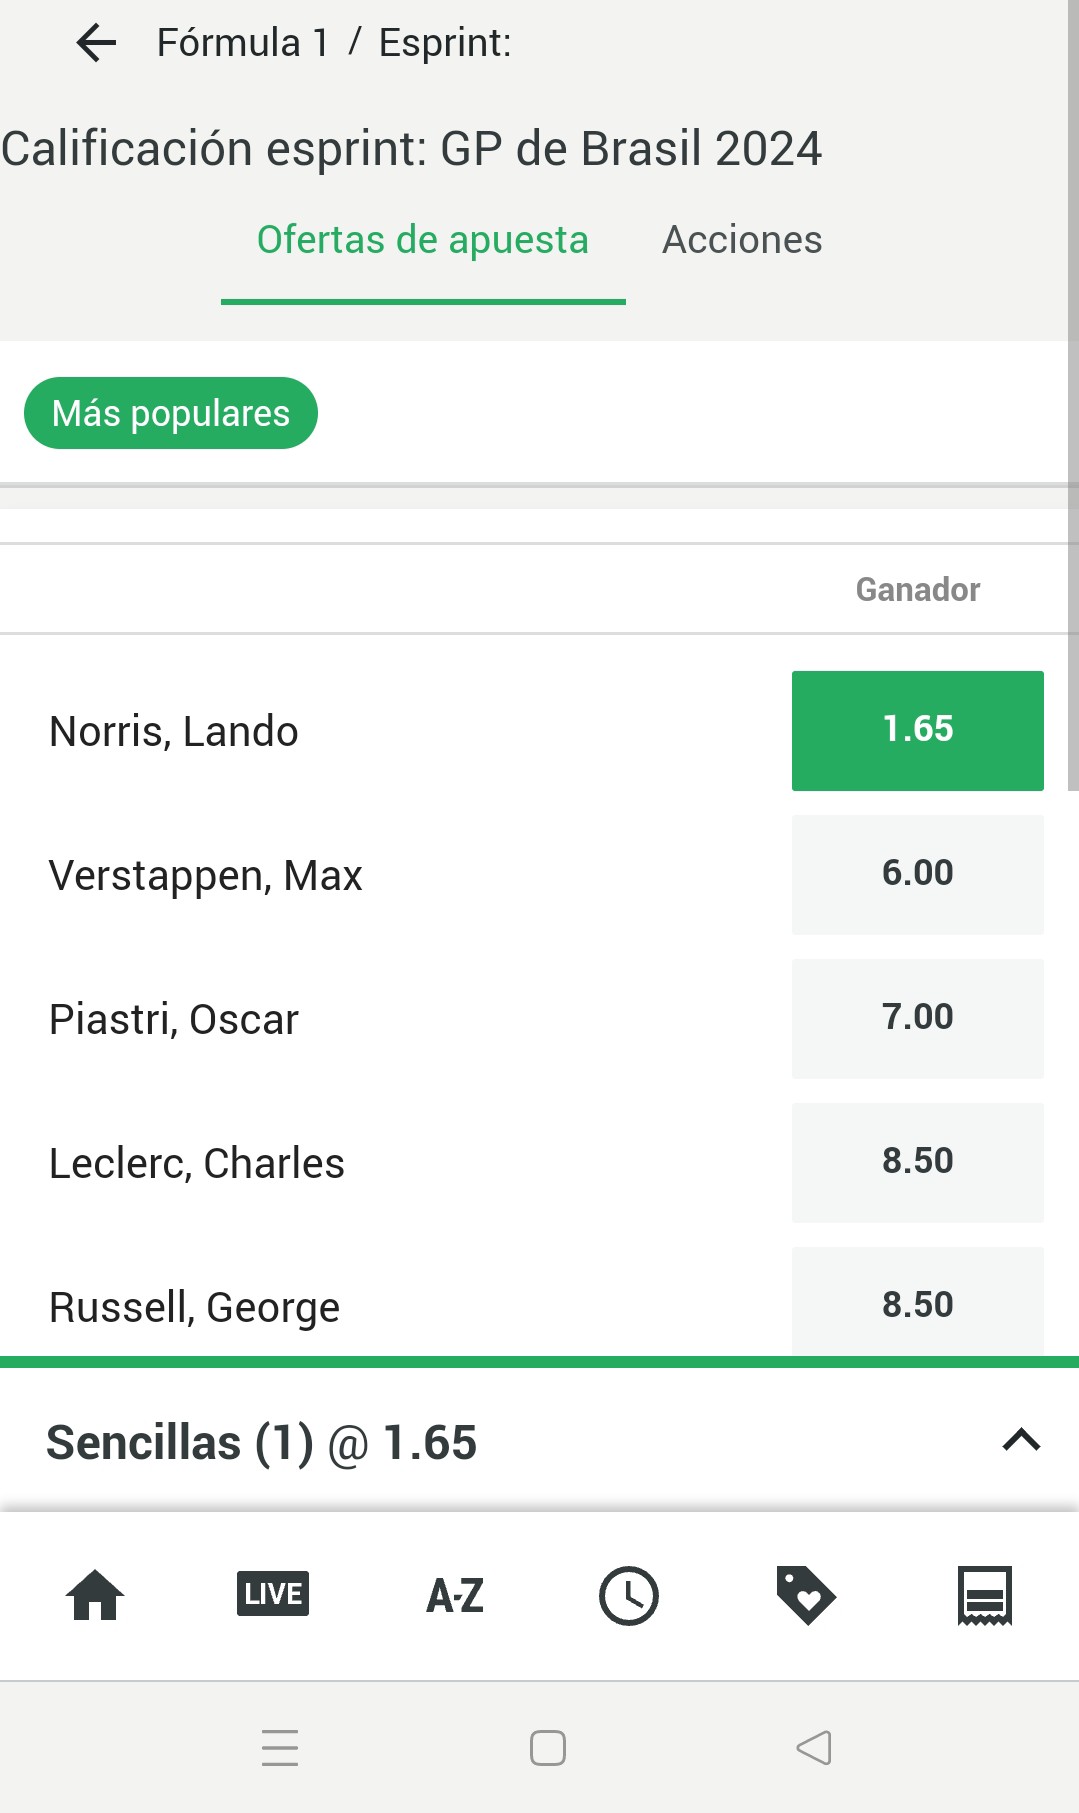Image resolution: width=1079 pixels, height=1813 pixels.
Task: Open the A-Z sports list
Action: tap(455, 1595)
